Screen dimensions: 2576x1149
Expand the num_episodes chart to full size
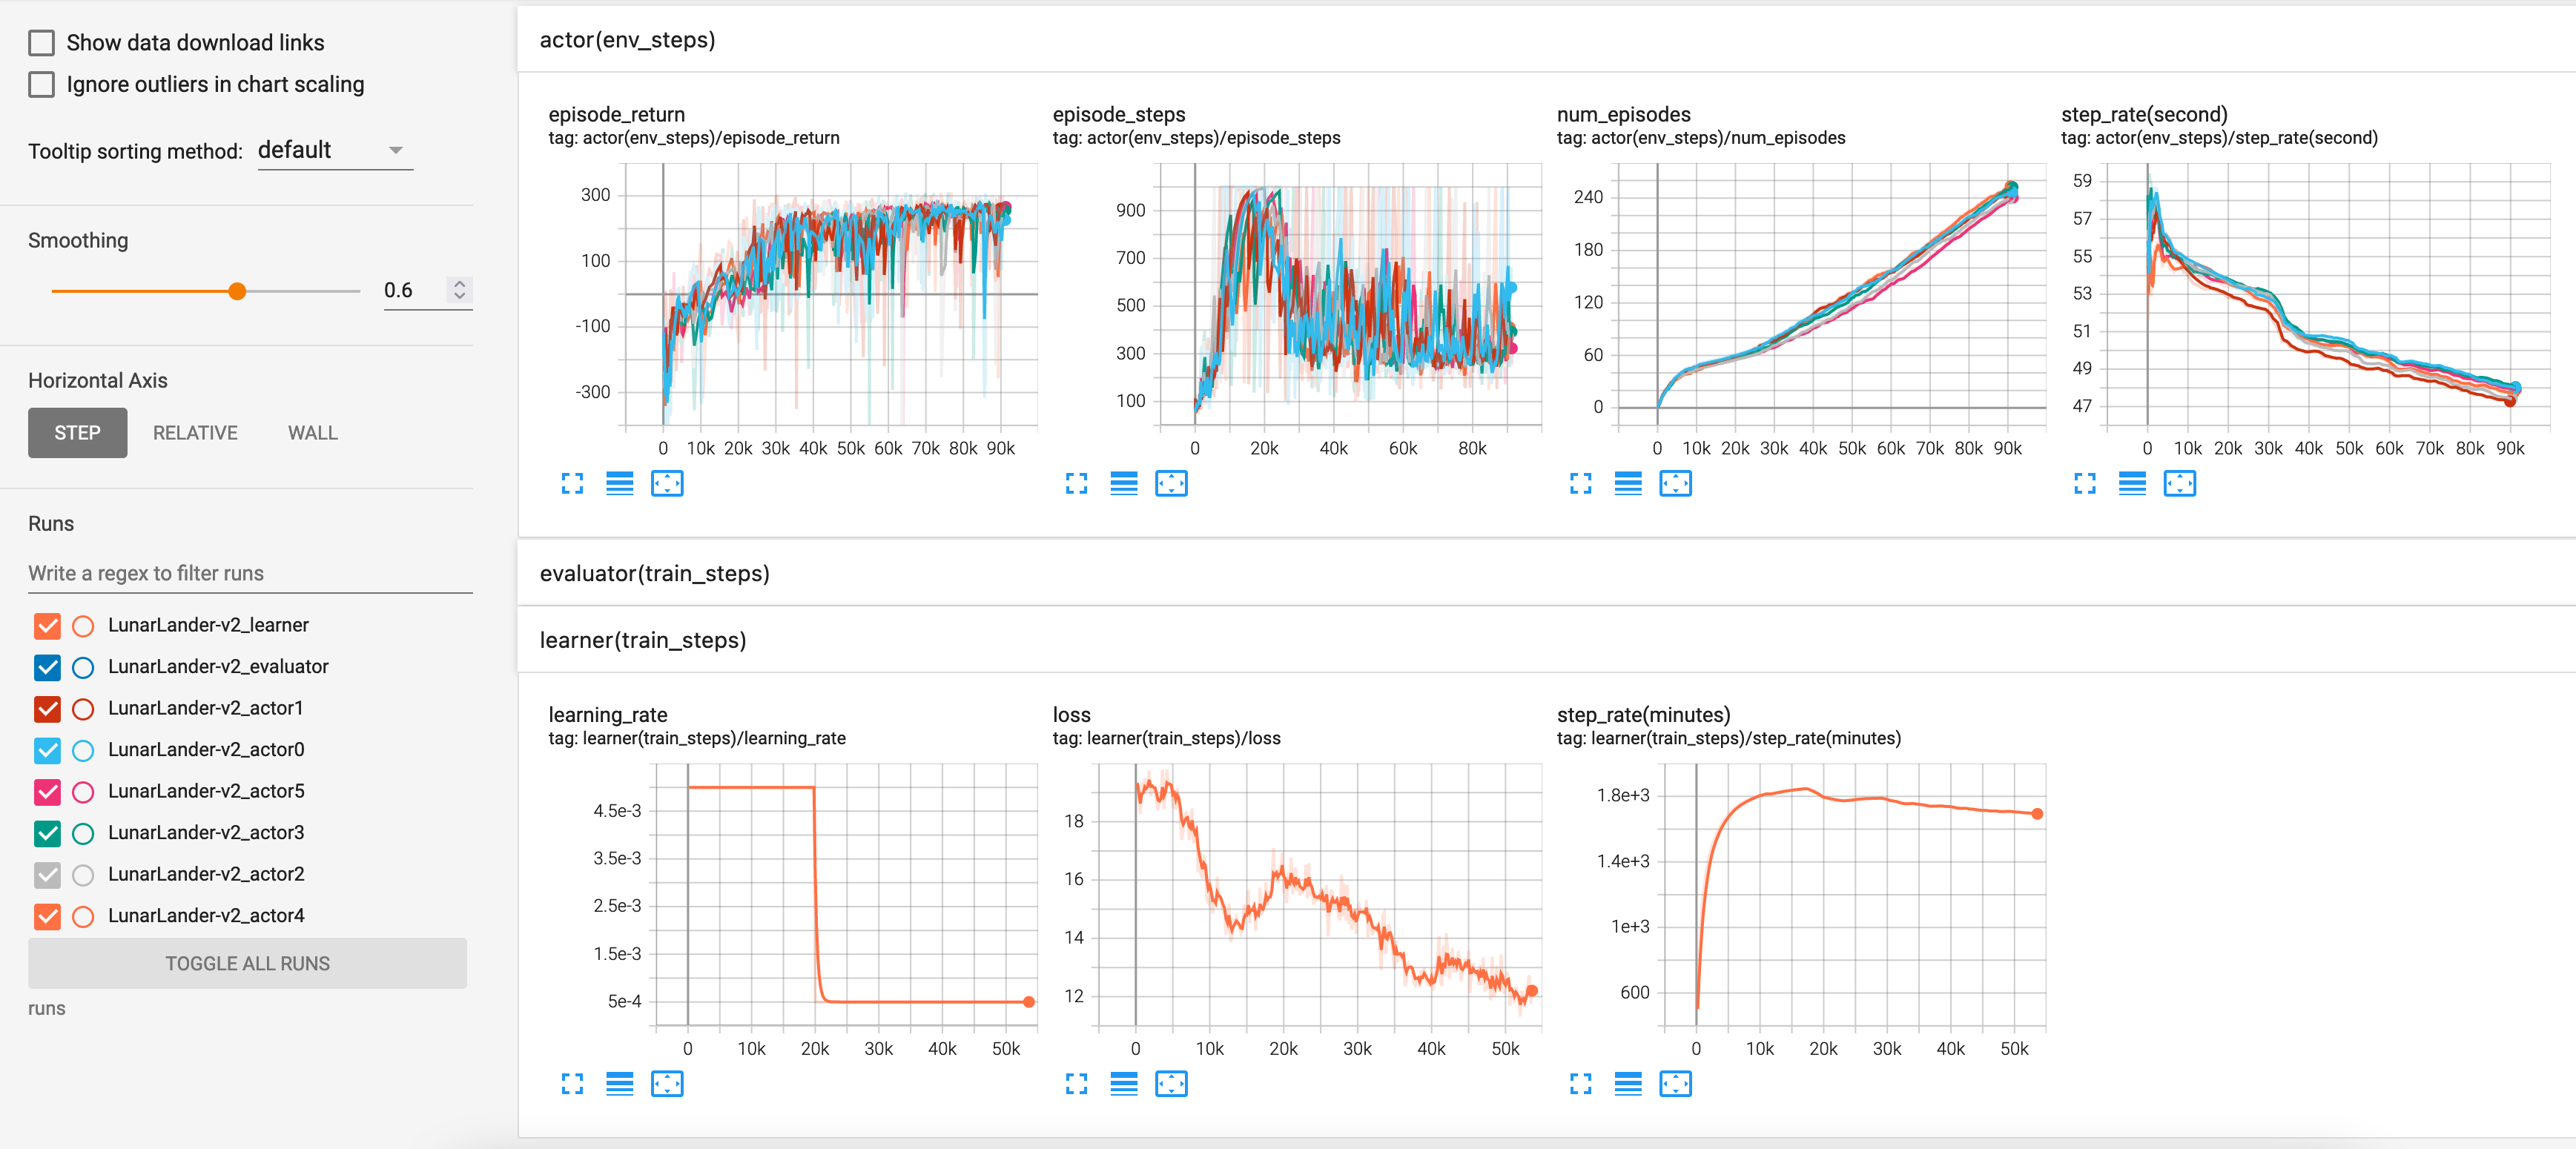click(x=1581, y=484)
